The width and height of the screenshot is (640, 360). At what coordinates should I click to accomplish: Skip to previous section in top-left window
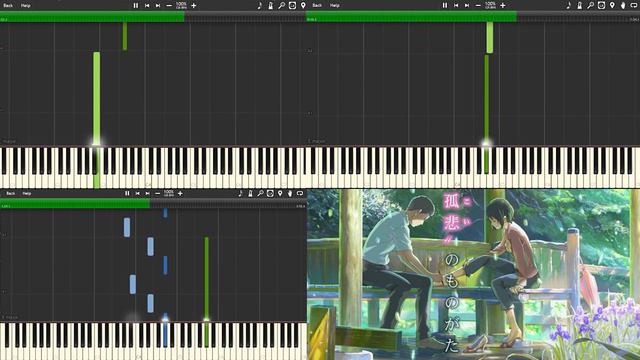click(147, 6)
